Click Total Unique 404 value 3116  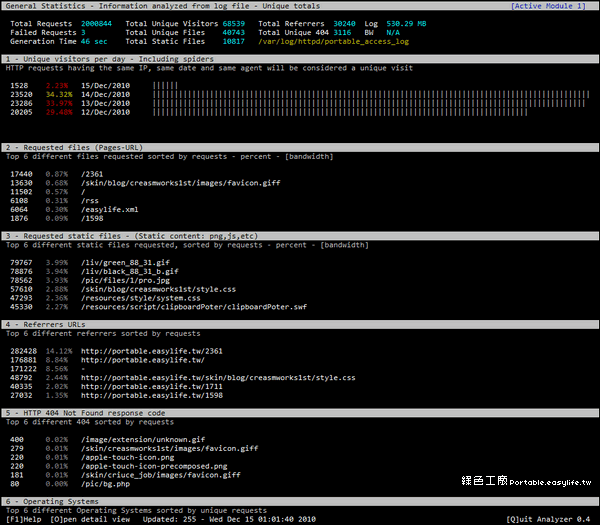[x=342, y=33]
